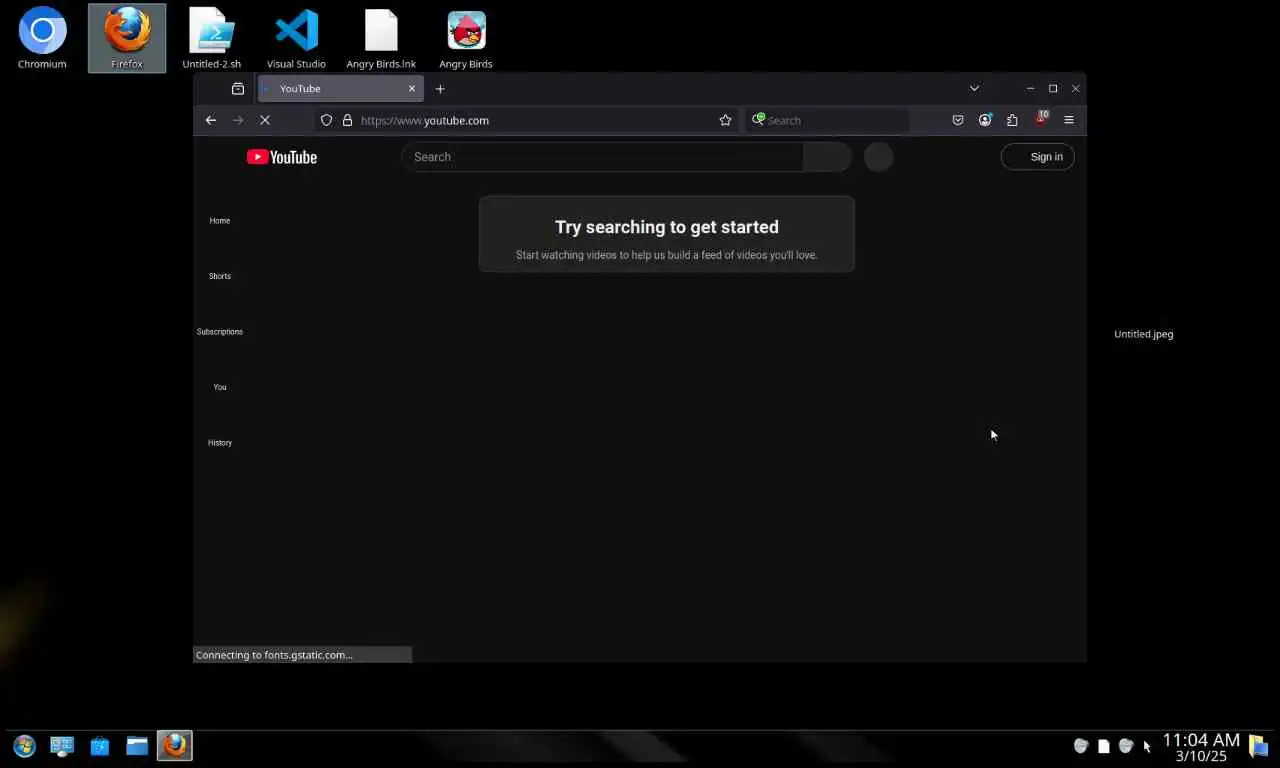Open Subscriptions in YouTube sidebar

220,332
